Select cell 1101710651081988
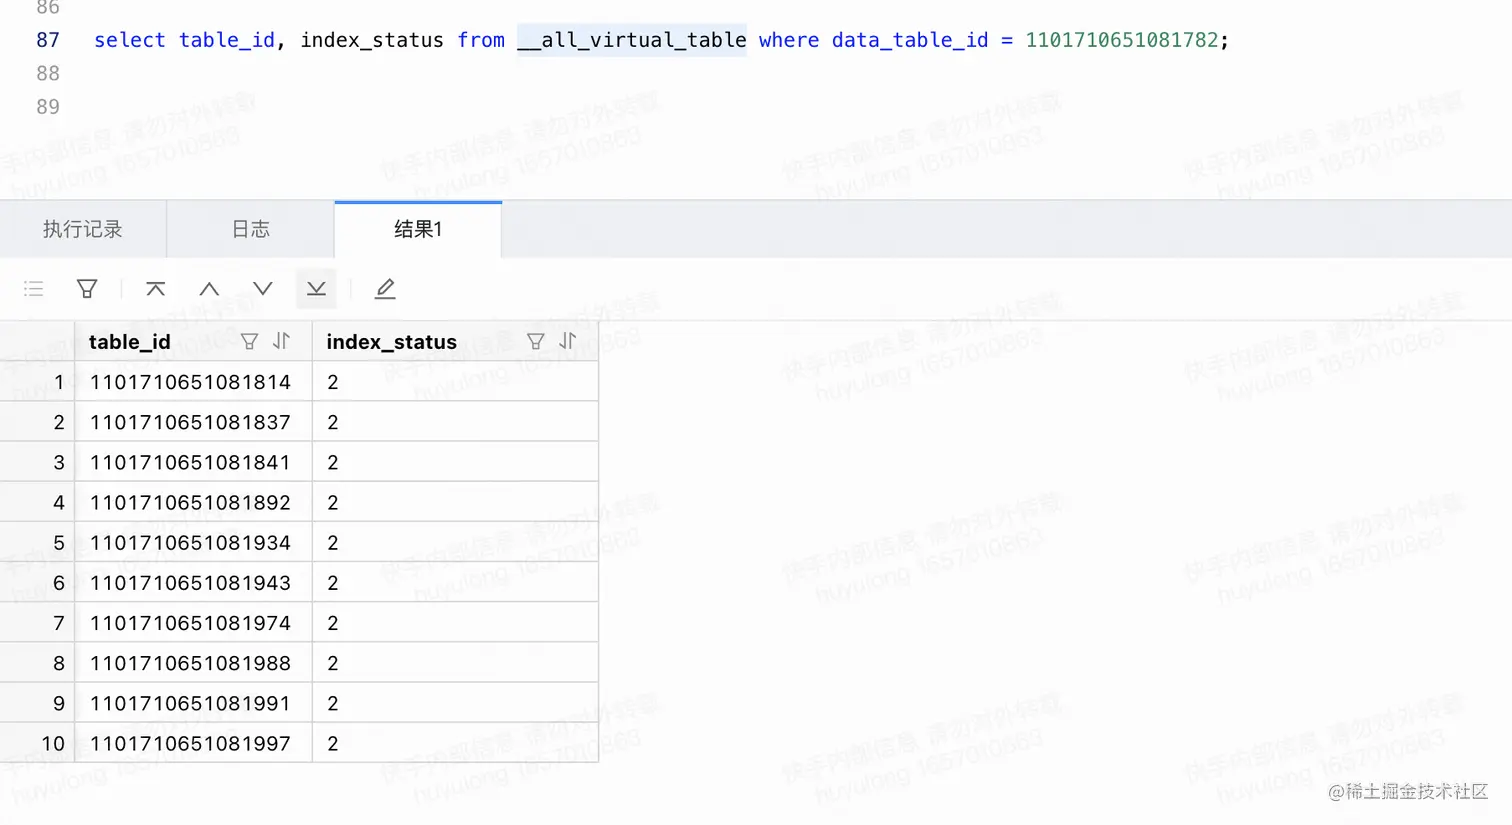1512x825 pixels. coord(193,663)
